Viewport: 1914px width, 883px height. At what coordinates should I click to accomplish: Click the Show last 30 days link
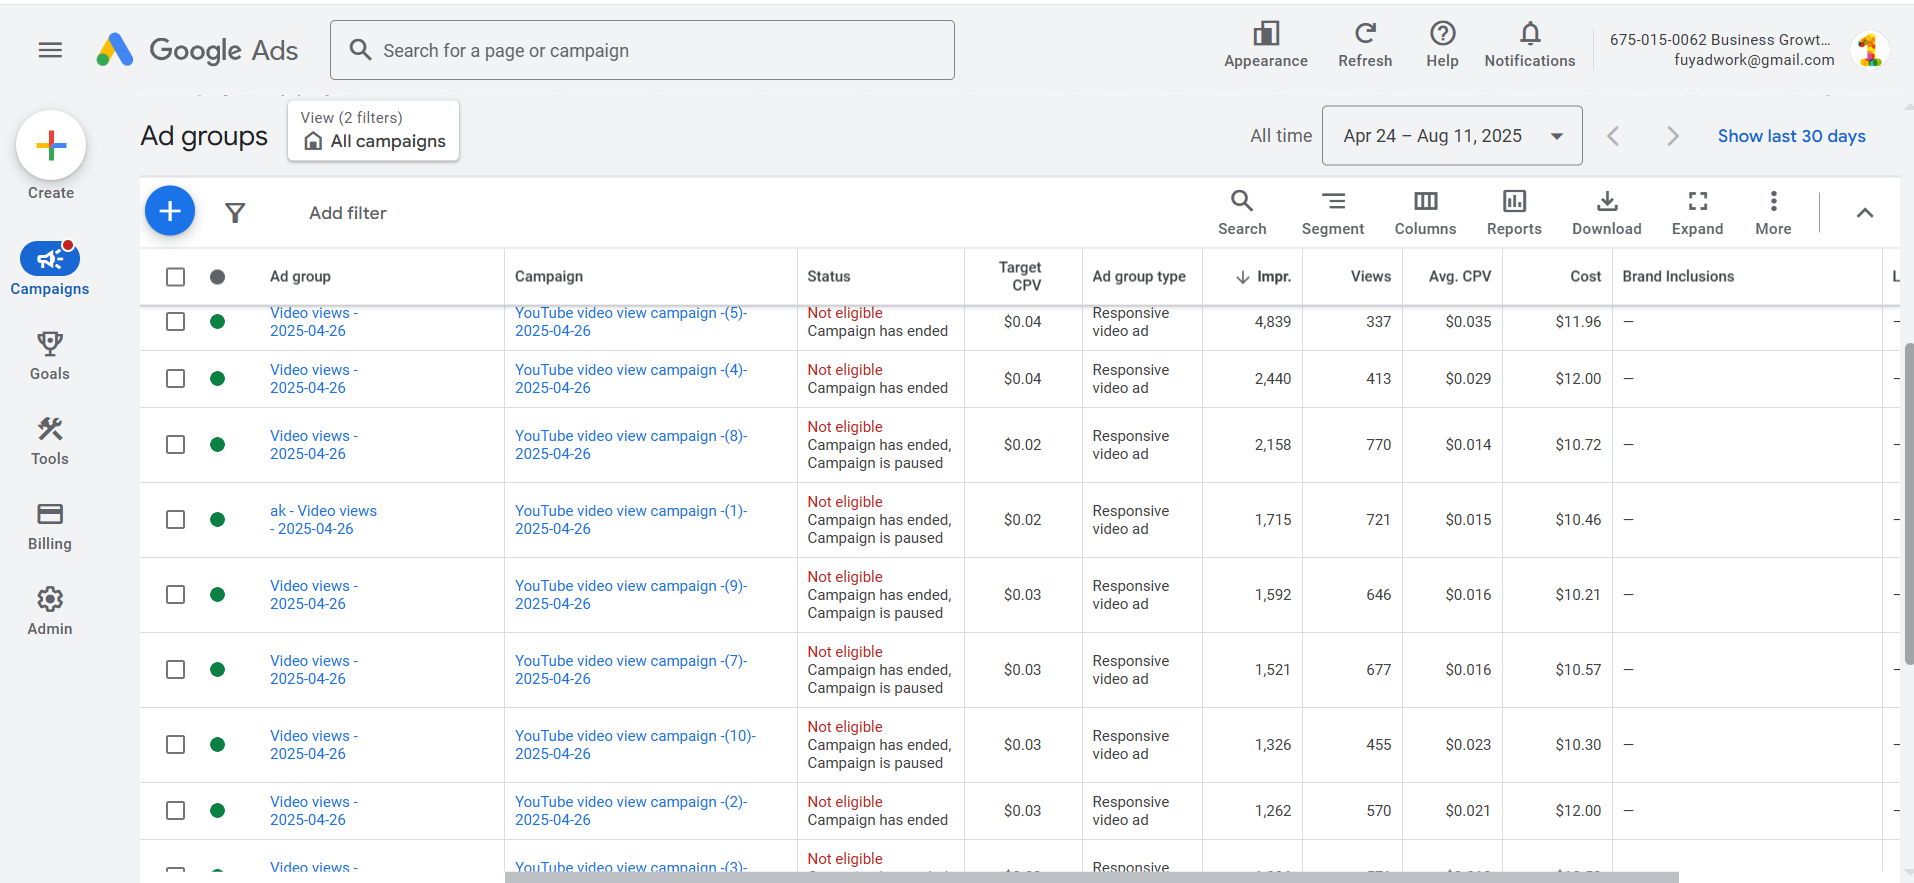tap(1791, 136)
